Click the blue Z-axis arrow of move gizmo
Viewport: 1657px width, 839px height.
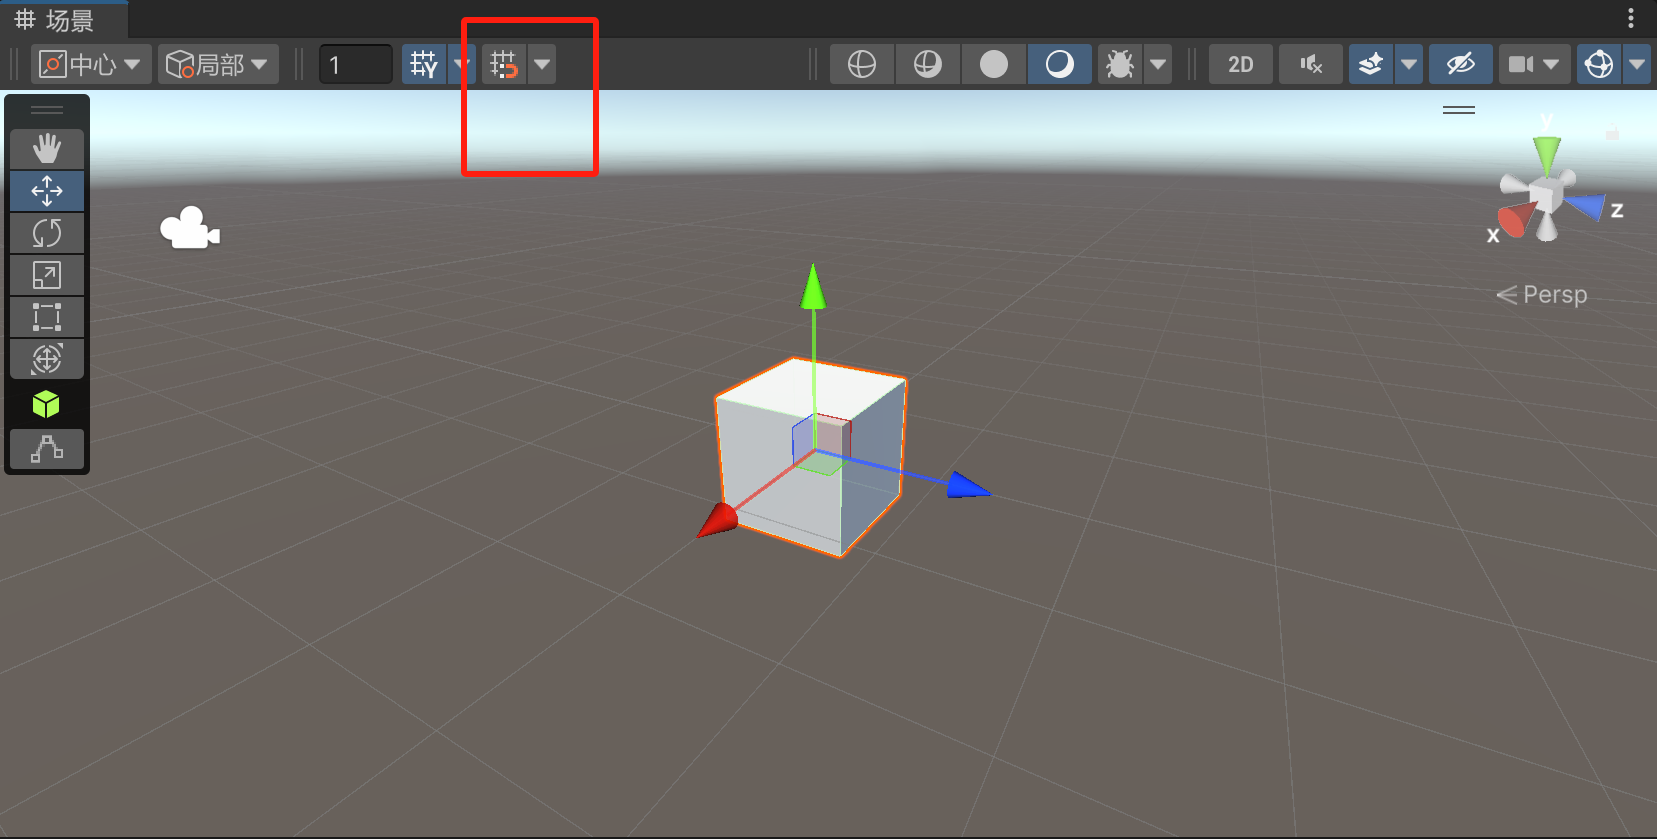point(967,485)
